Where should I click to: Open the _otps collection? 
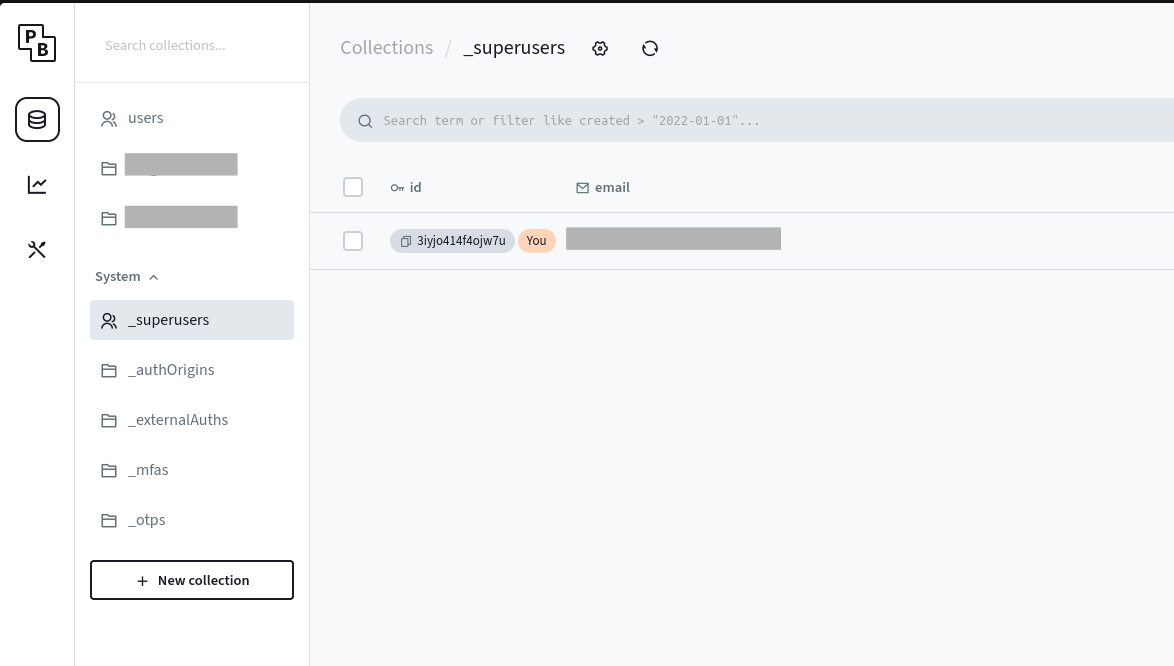(147, 520)
